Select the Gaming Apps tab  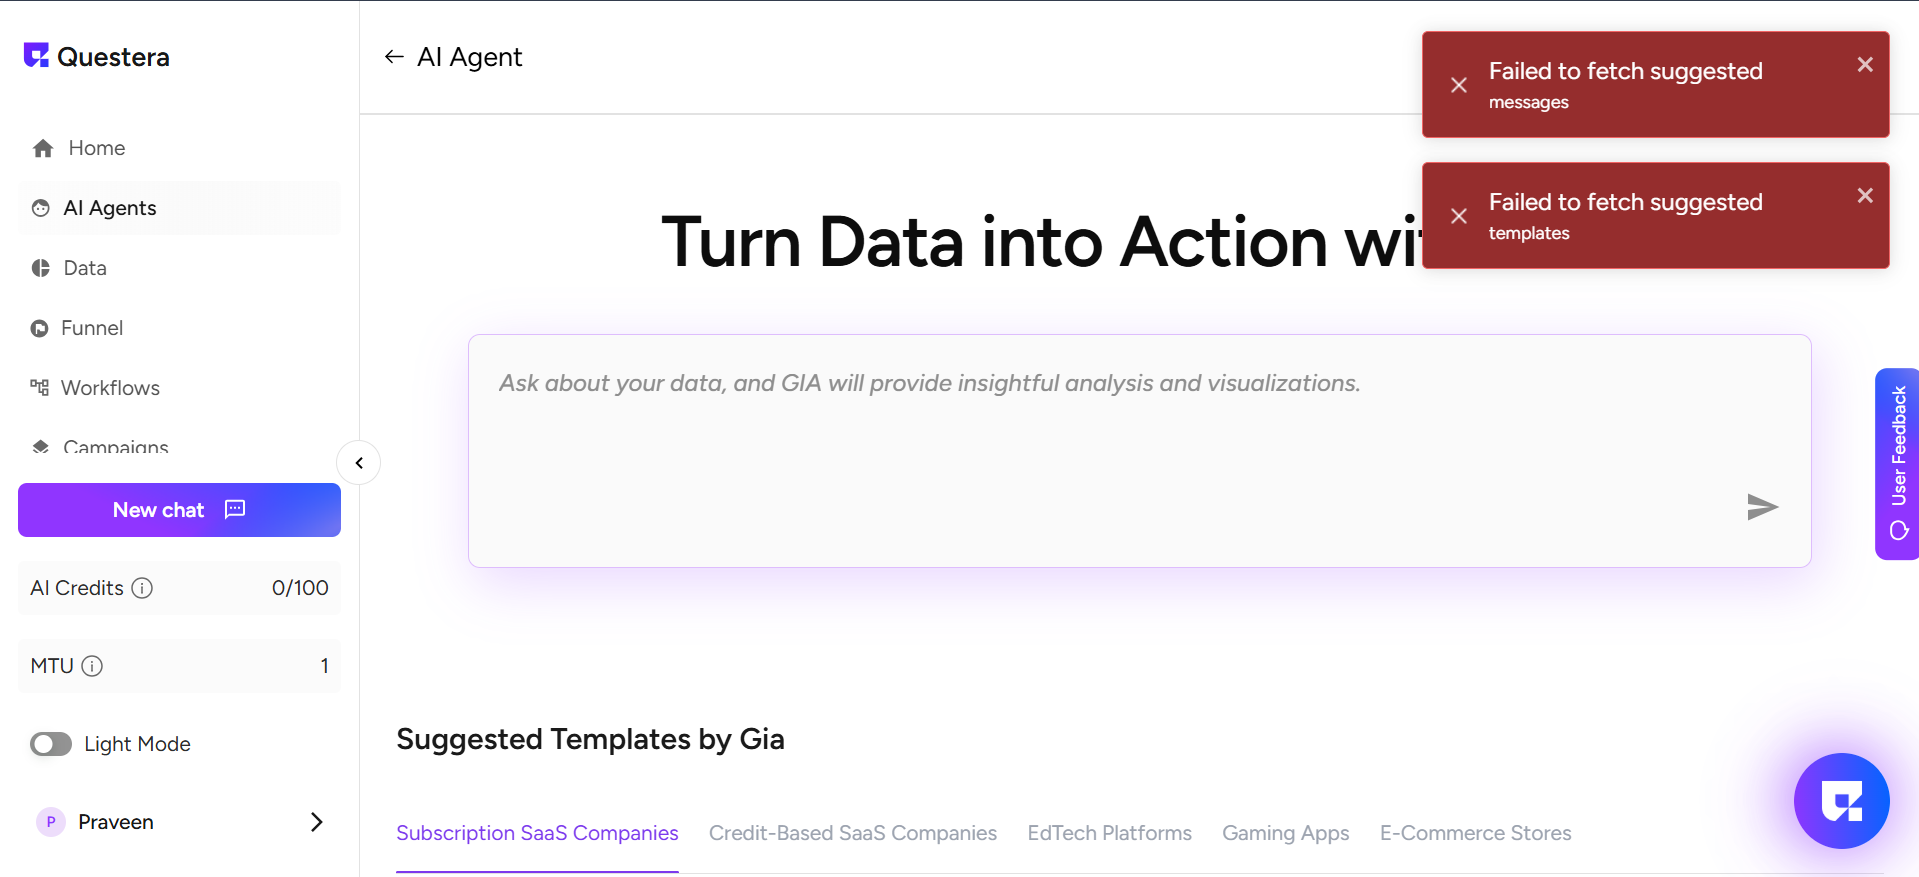tap(1285, 833)
